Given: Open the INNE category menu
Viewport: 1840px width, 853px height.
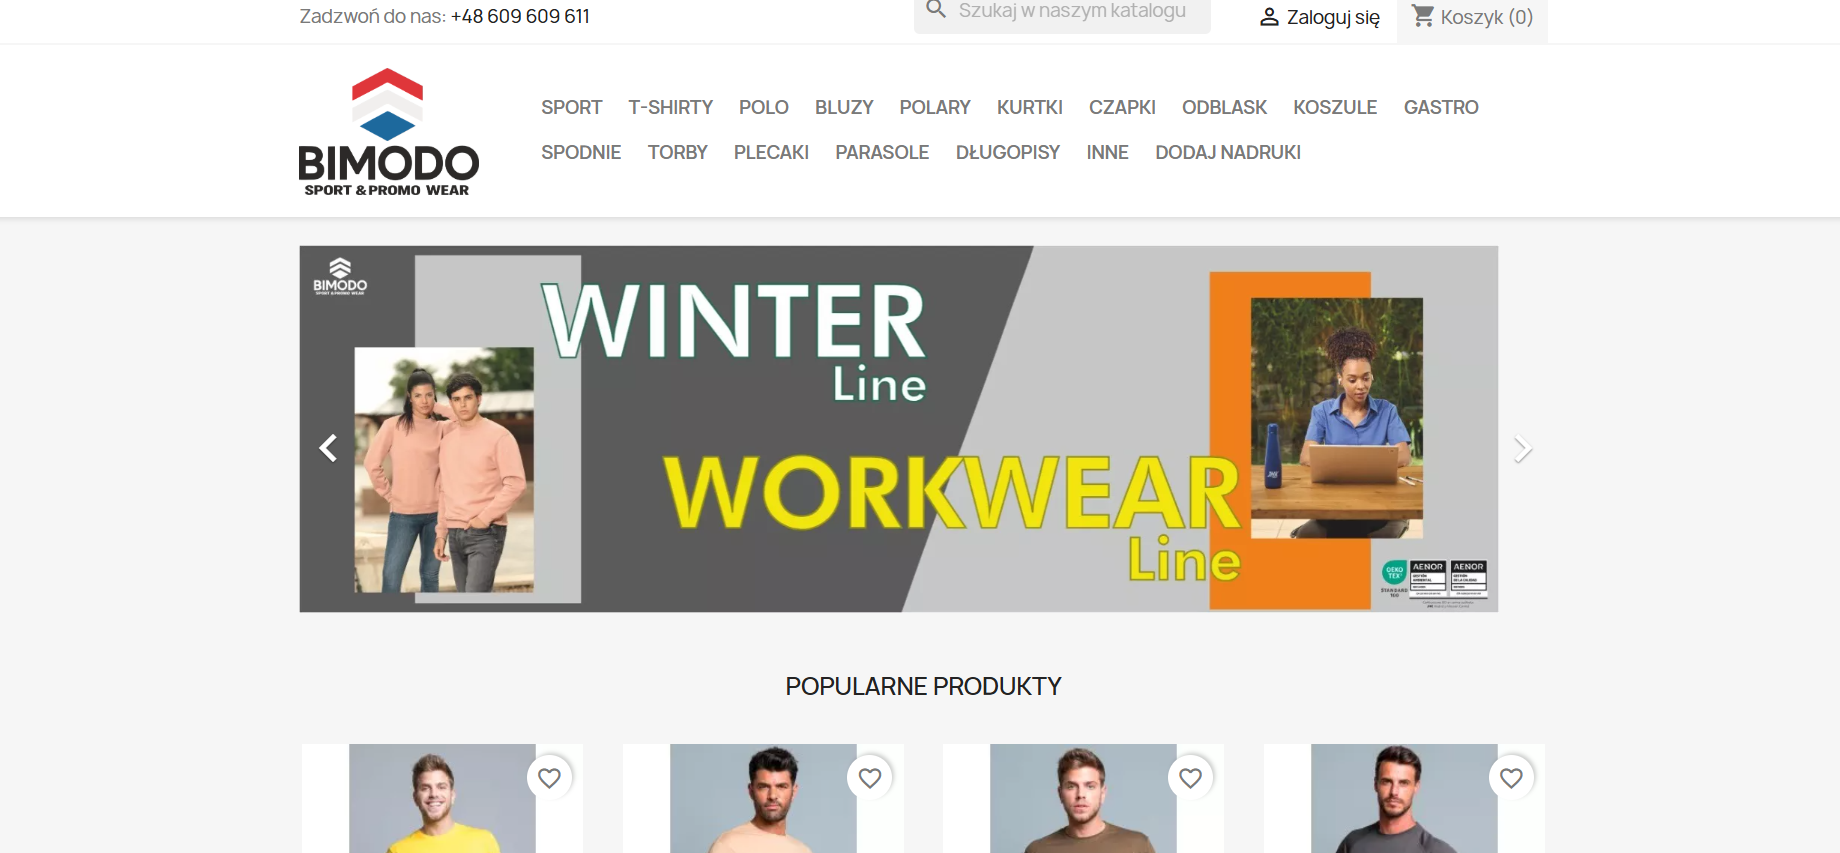Looking at the screenshot, I should click(x=1107, y=152).
